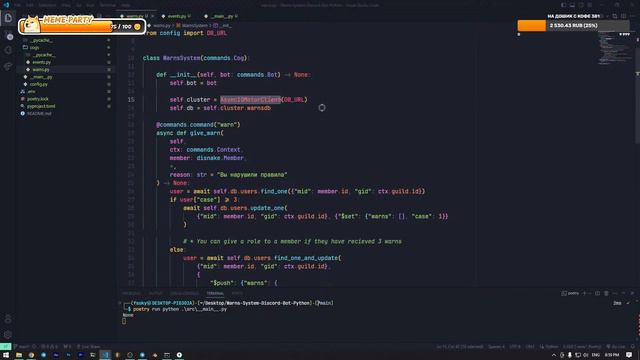Select the DEBUG CONSOLE panel tab

click(x=184, y=293)
